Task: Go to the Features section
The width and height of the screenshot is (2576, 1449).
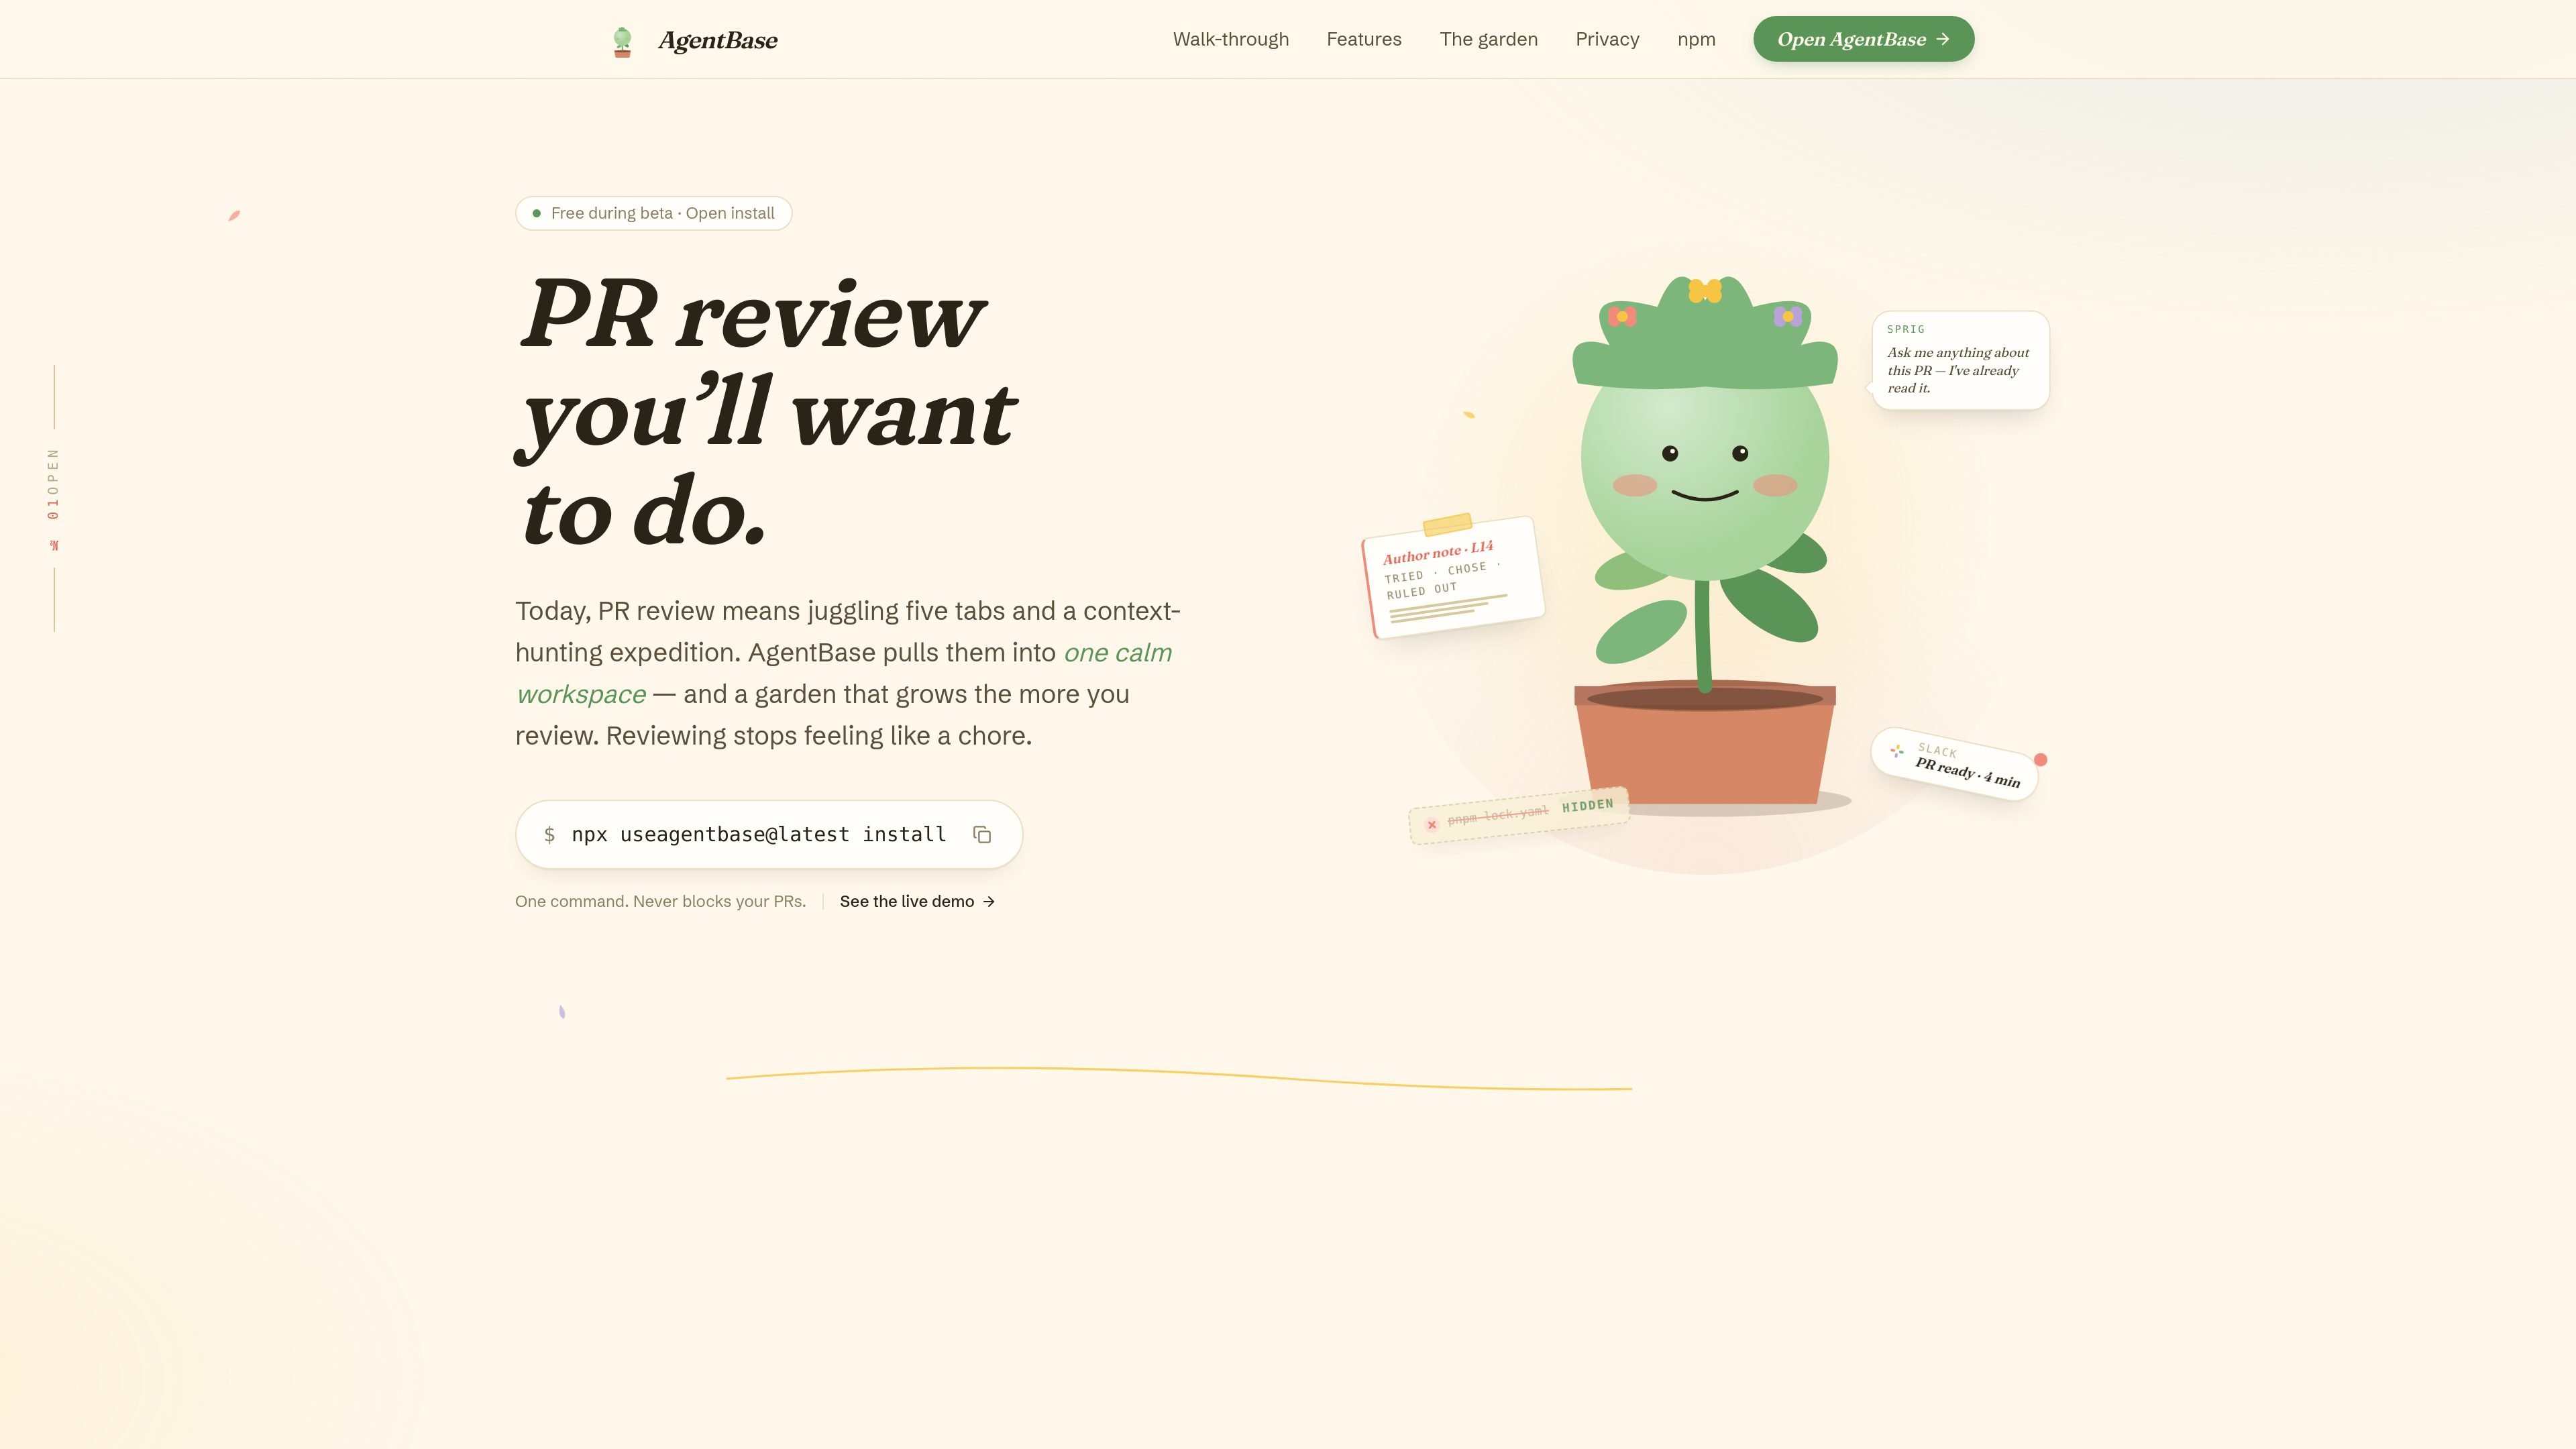Action: (1364, 39)
